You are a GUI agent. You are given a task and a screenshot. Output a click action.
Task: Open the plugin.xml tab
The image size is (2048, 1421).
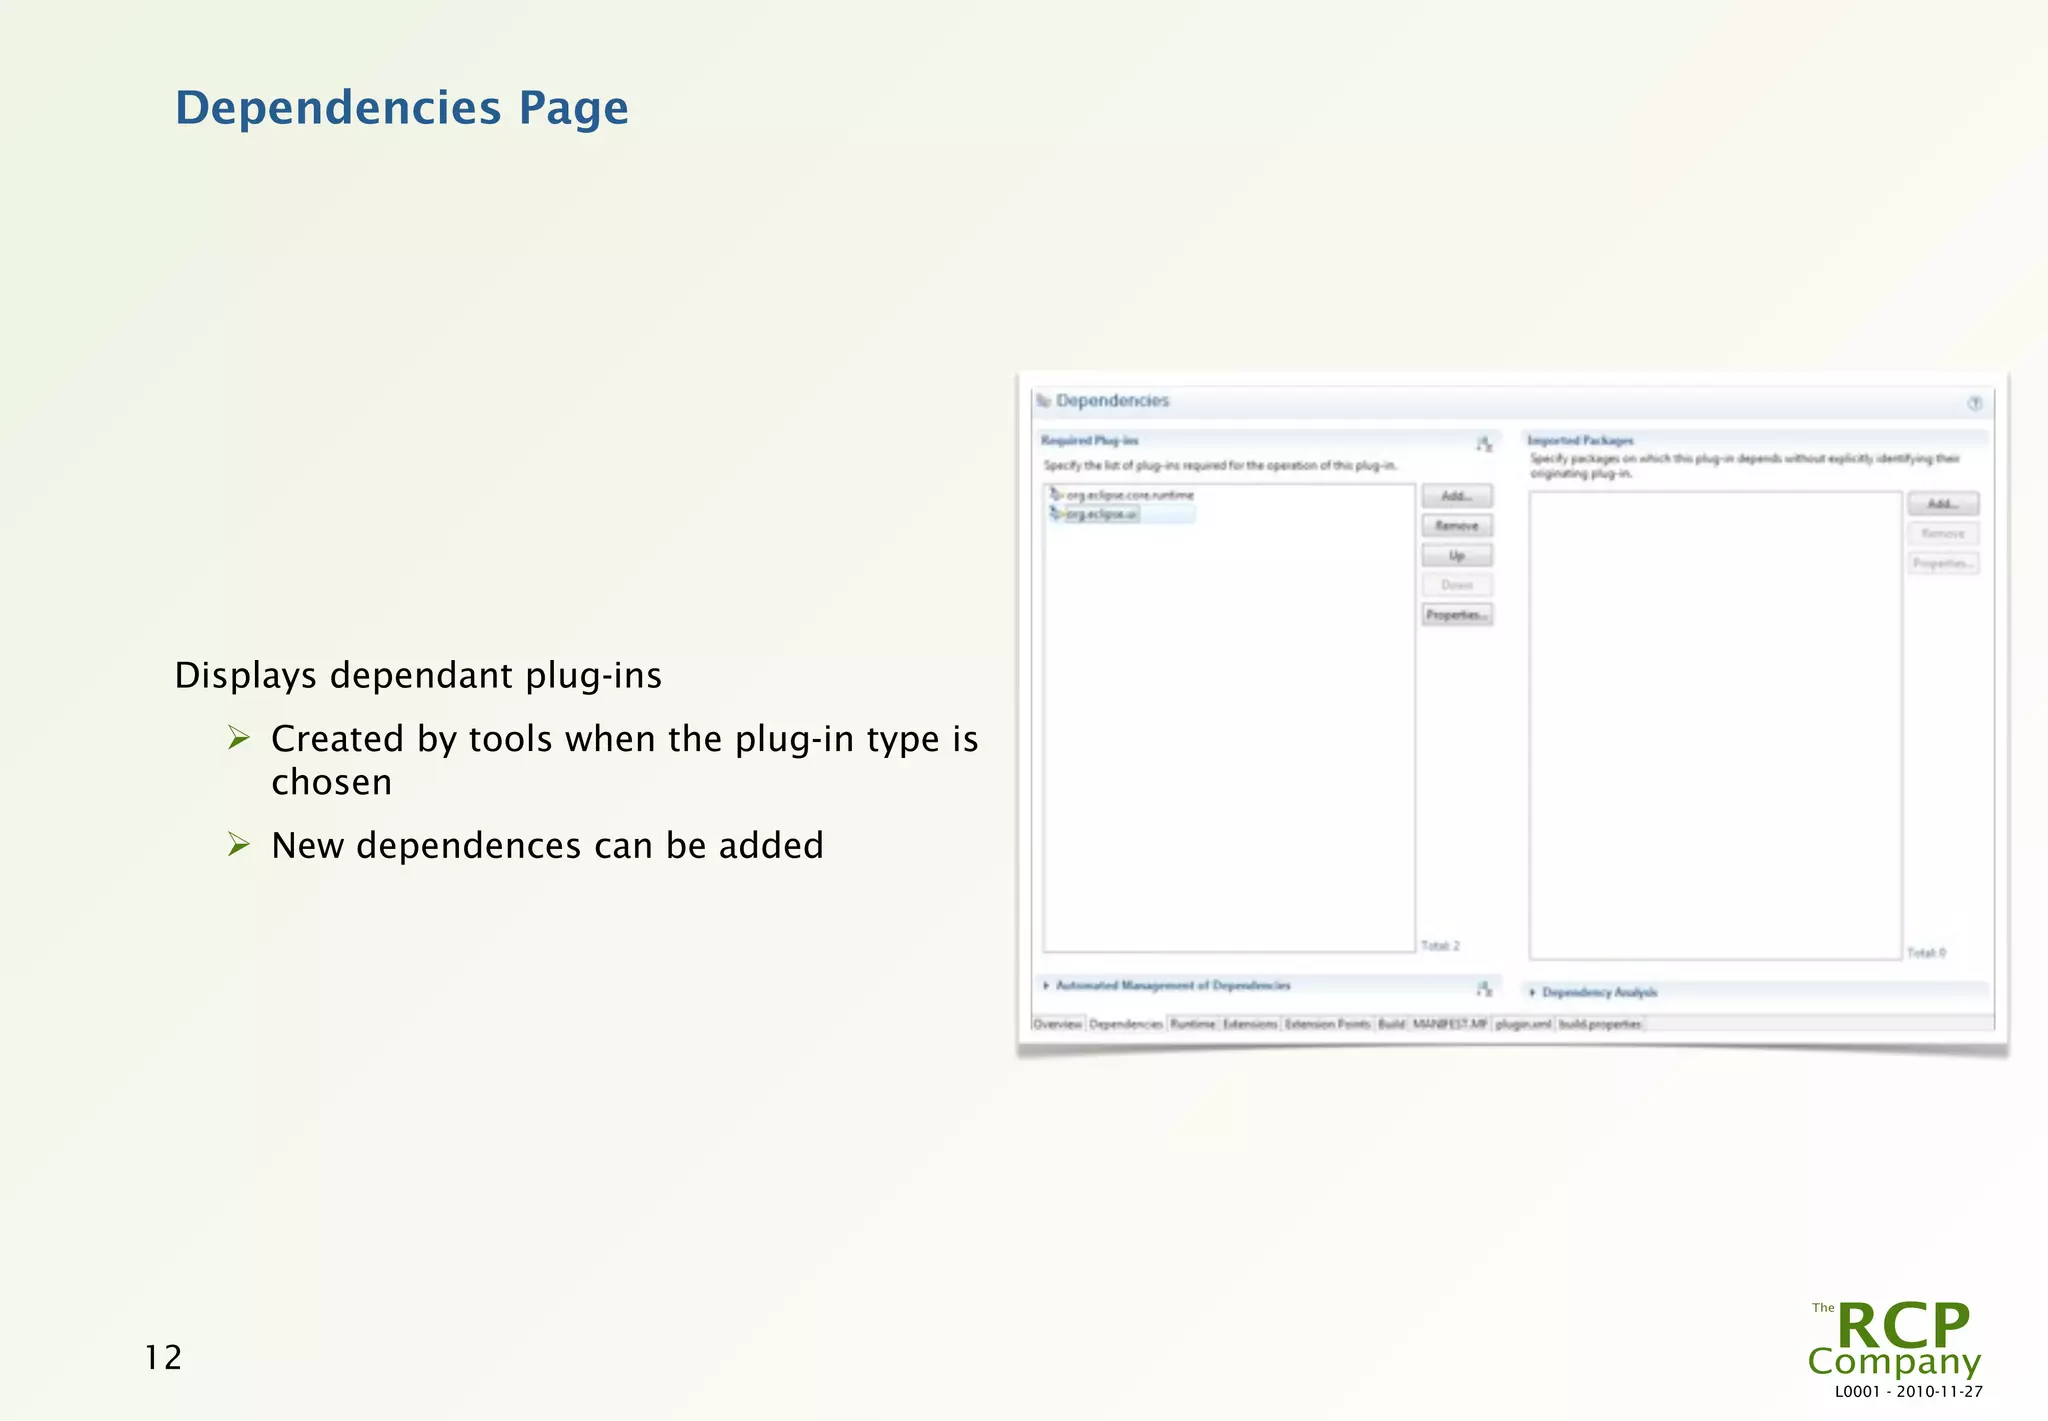1523,1024
